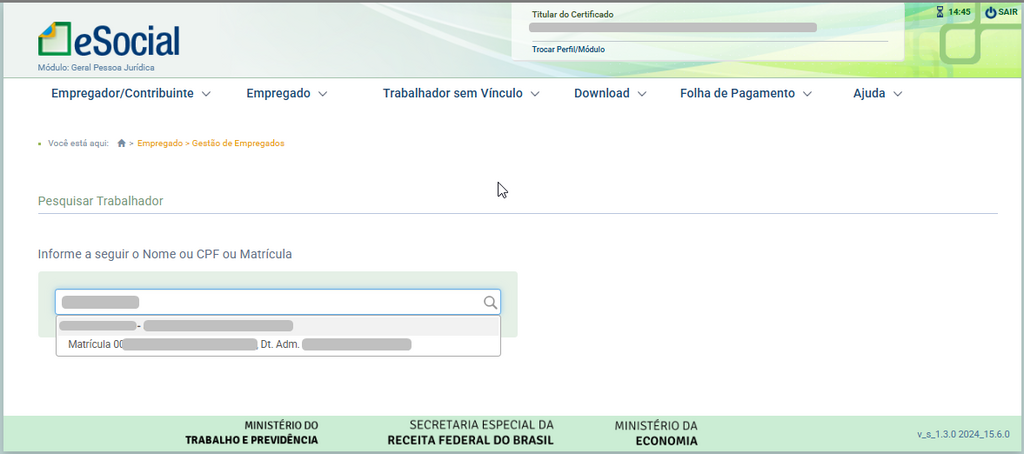Screen dimensions: 1024x454
Task: Click the Receita Federal do Brasil logo
Action: (x=471, y=432)
